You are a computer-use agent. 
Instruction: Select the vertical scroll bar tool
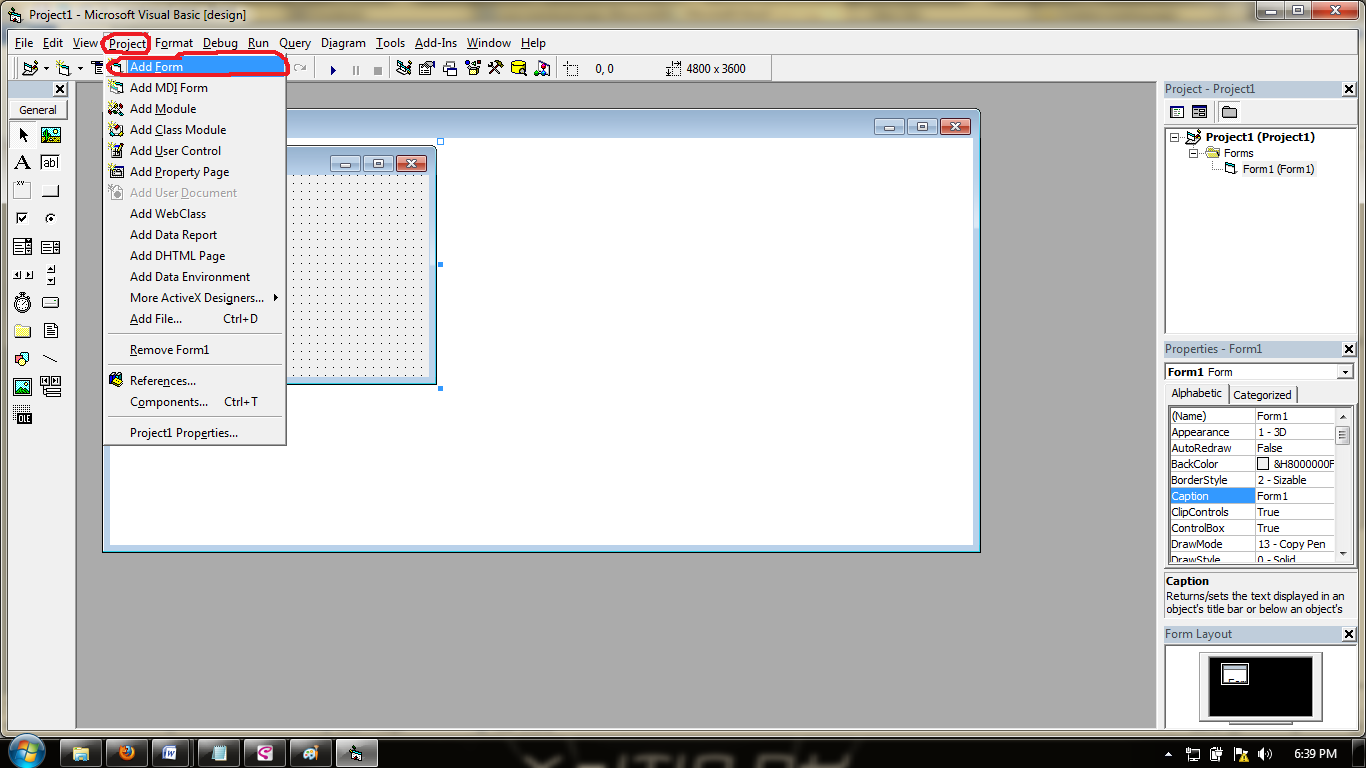click(x=51, y=275)
